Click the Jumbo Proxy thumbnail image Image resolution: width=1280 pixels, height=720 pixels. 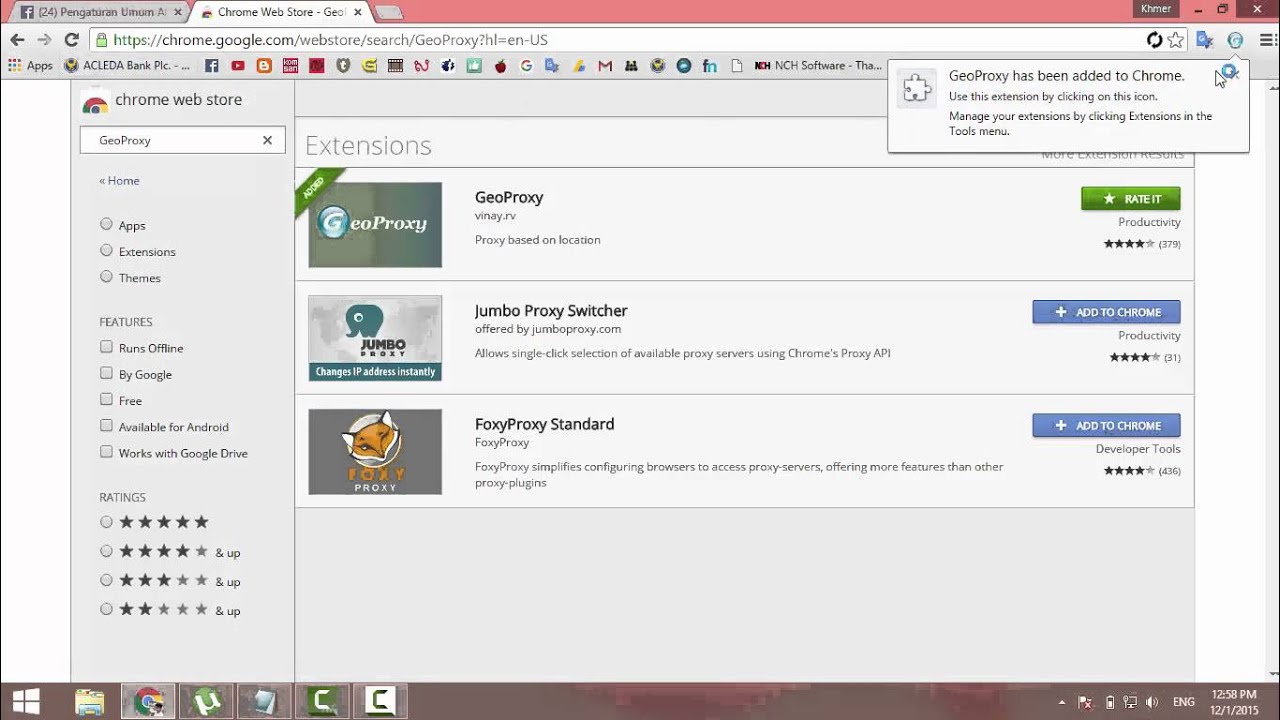pos(375,338)
